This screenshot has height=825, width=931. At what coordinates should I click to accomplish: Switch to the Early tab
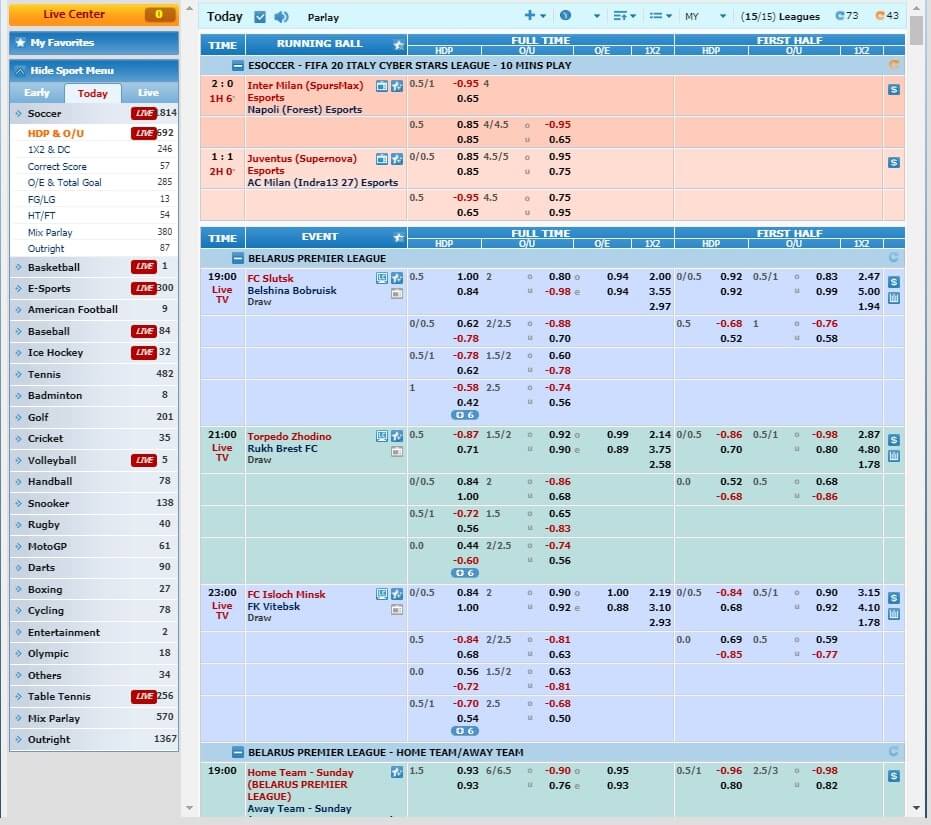click(37, 93)
